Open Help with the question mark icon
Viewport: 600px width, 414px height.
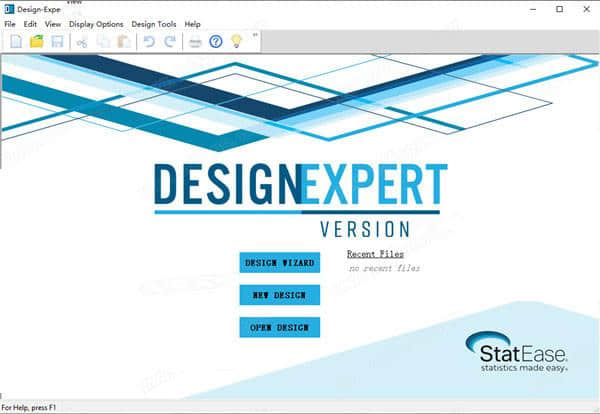point(216,41)
